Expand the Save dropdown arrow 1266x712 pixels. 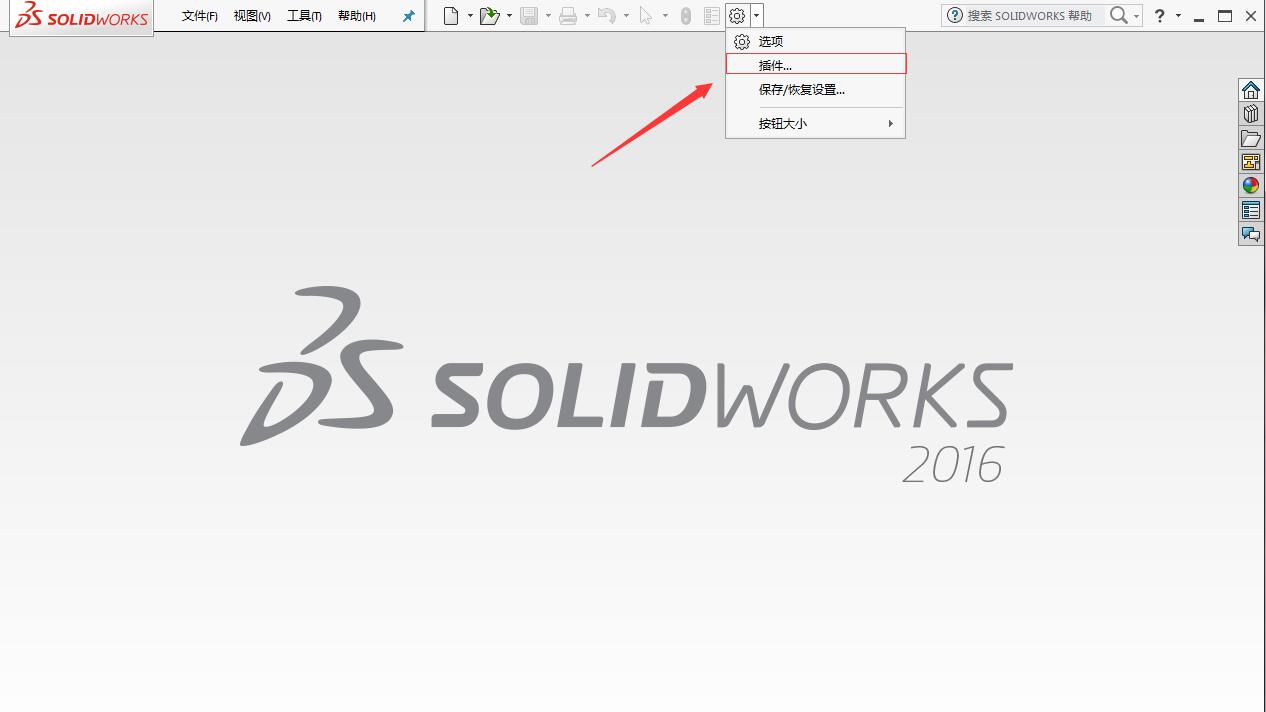[x=548, y=16]
